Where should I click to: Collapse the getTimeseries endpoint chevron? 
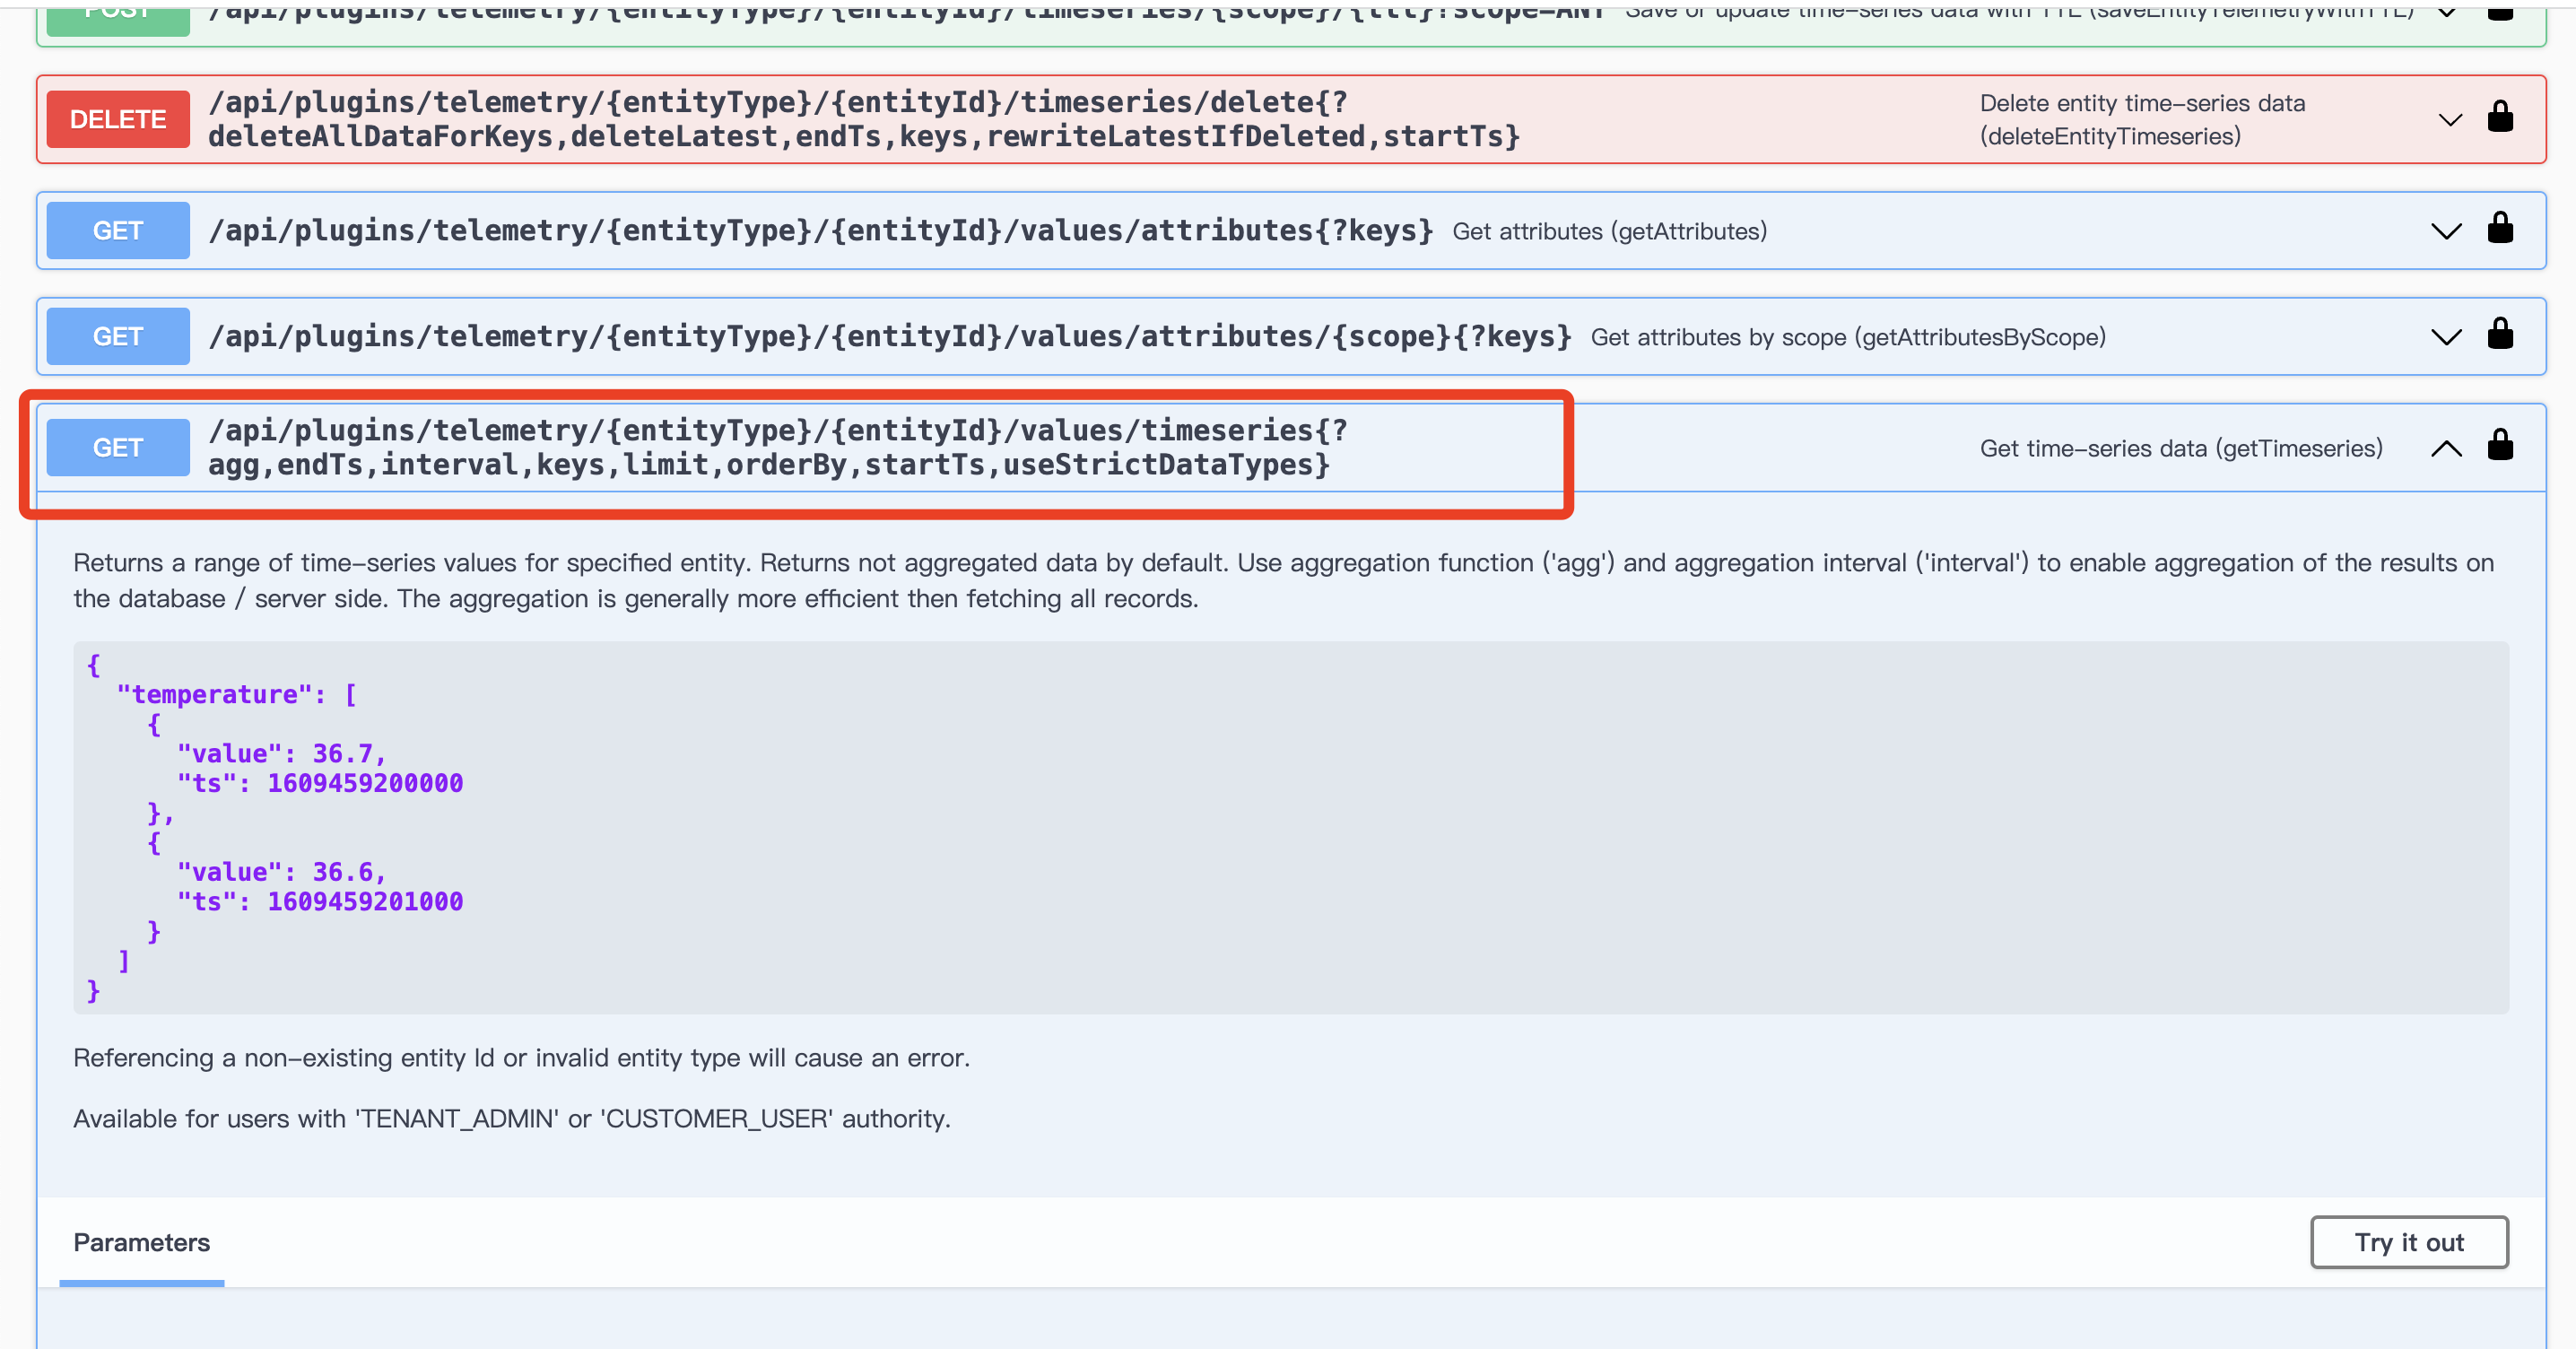(x=2446, y=448)
